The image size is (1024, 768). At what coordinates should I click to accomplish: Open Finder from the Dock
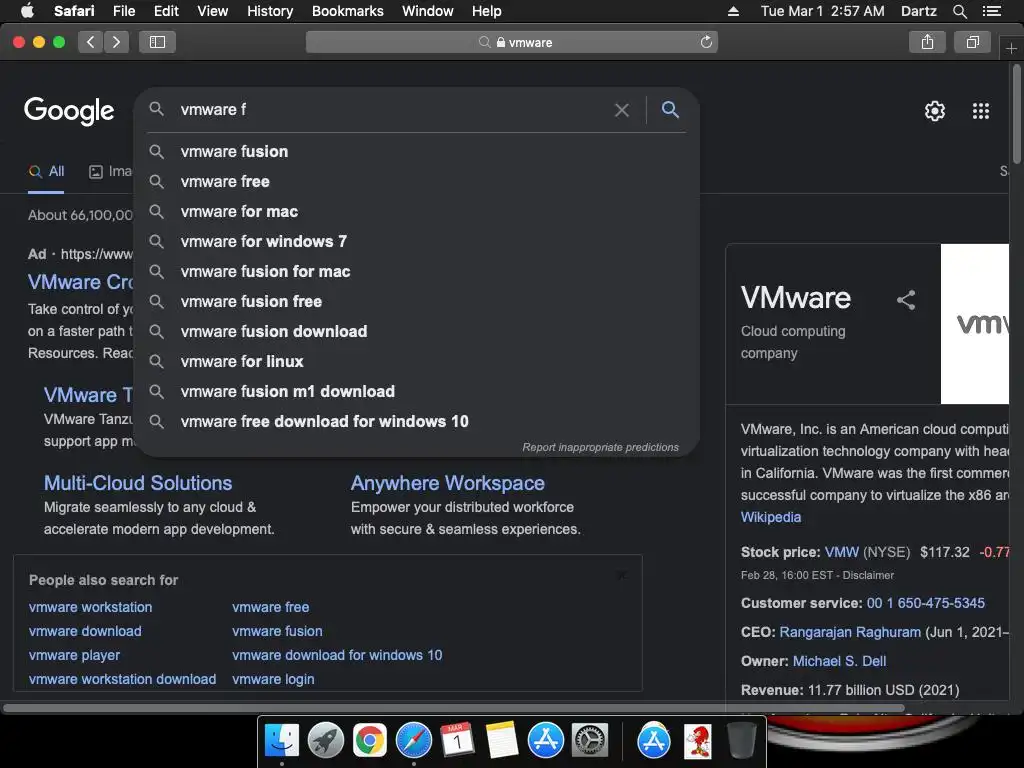pyautogui.click(x=282, y=741)
